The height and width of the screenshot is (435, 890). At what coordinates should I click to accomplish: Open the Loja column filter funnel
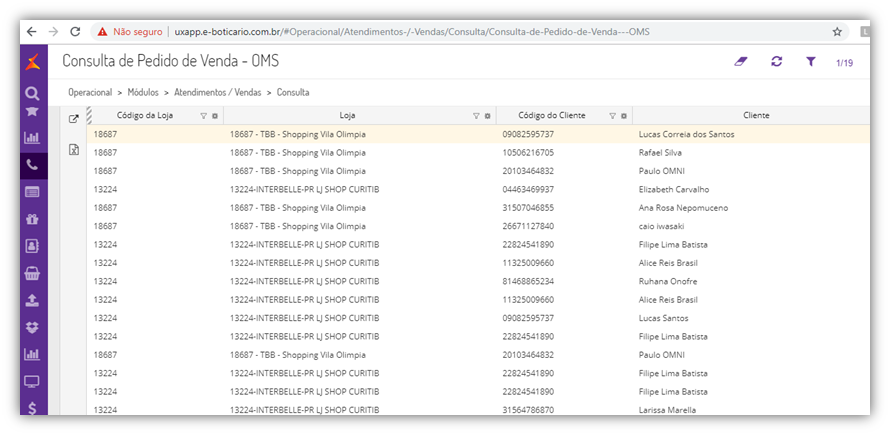click(x=476, y=116)
